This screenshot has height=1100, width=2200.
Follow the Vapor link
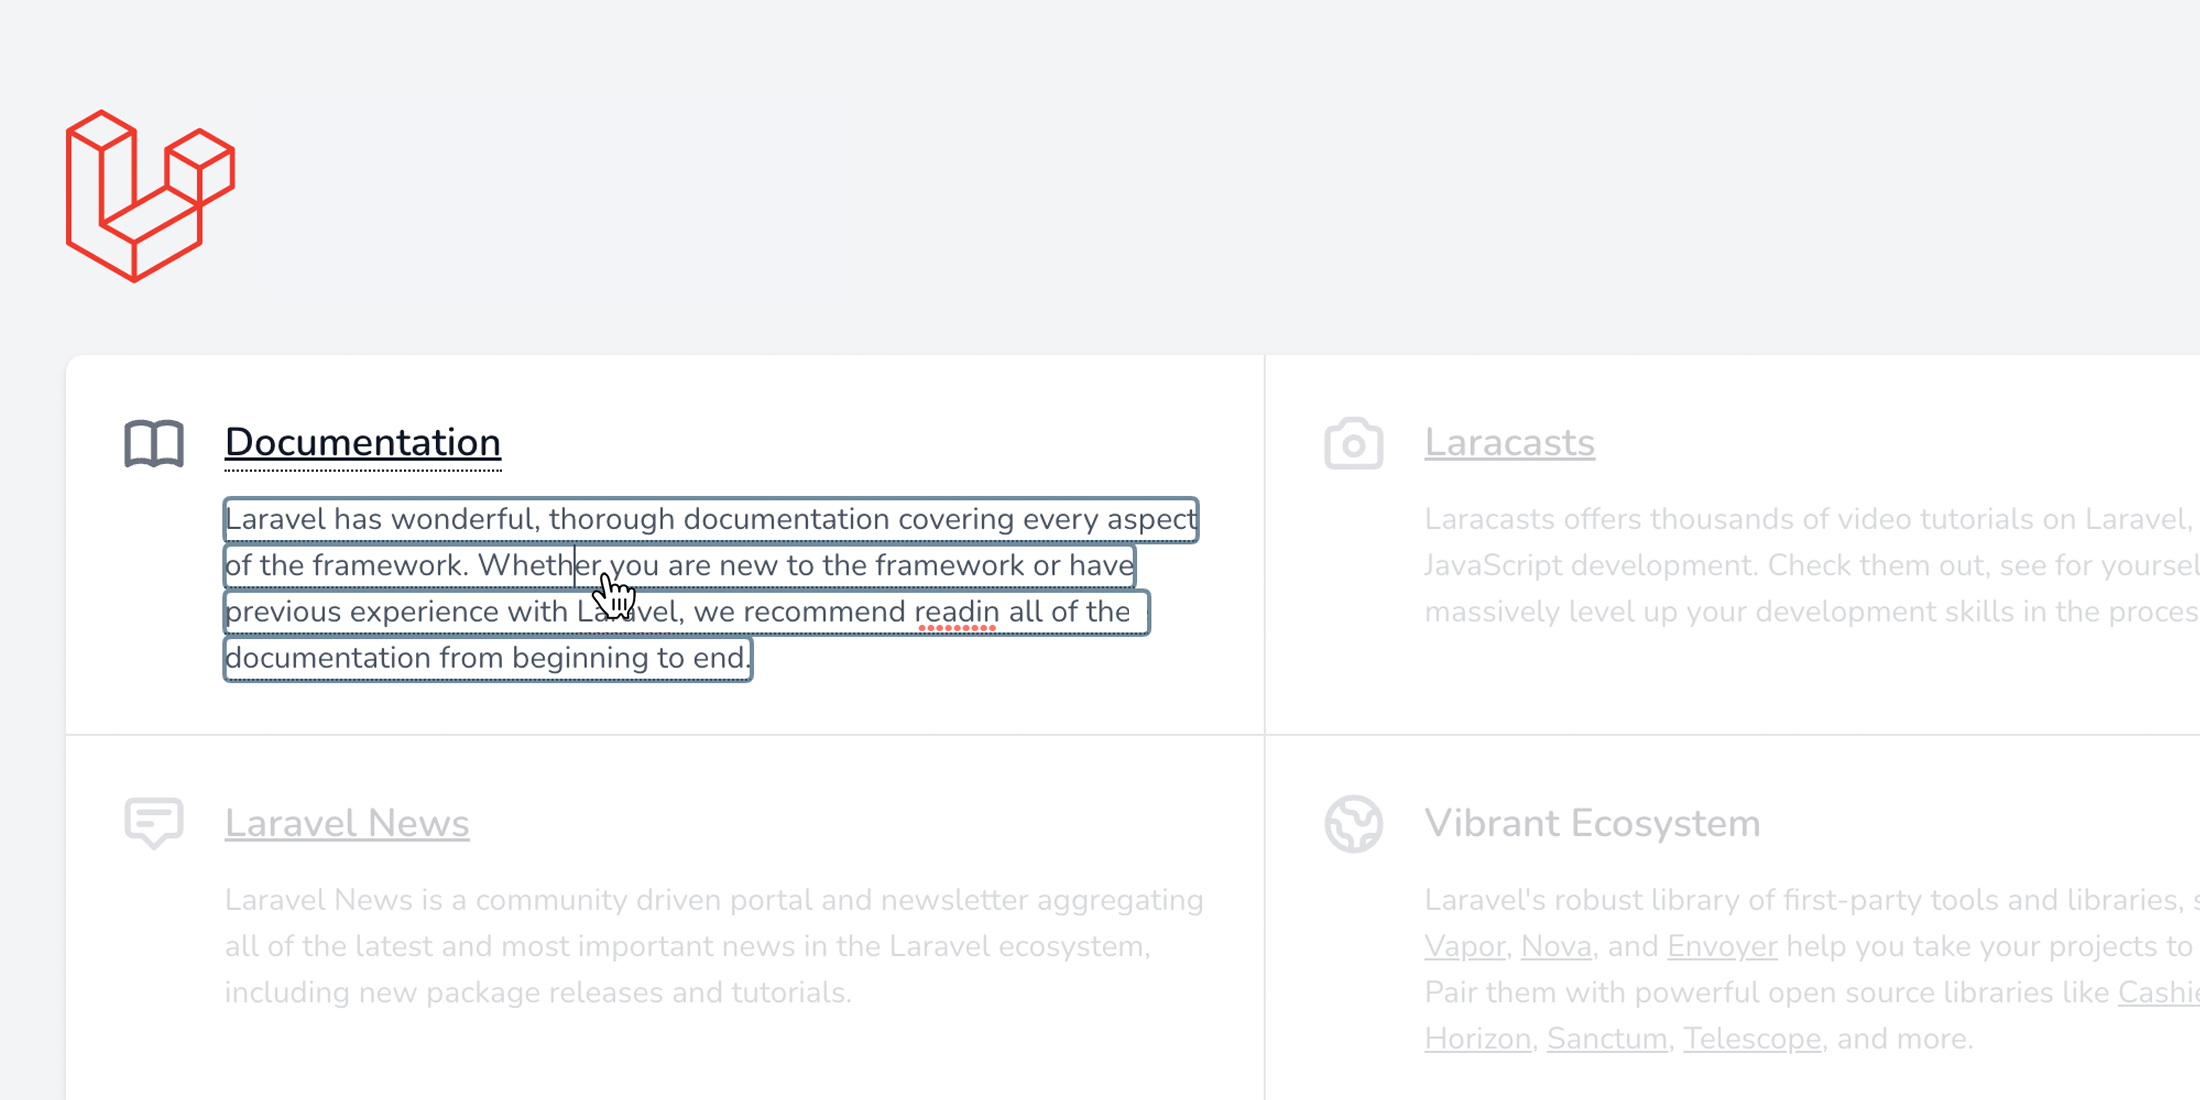1464,946
